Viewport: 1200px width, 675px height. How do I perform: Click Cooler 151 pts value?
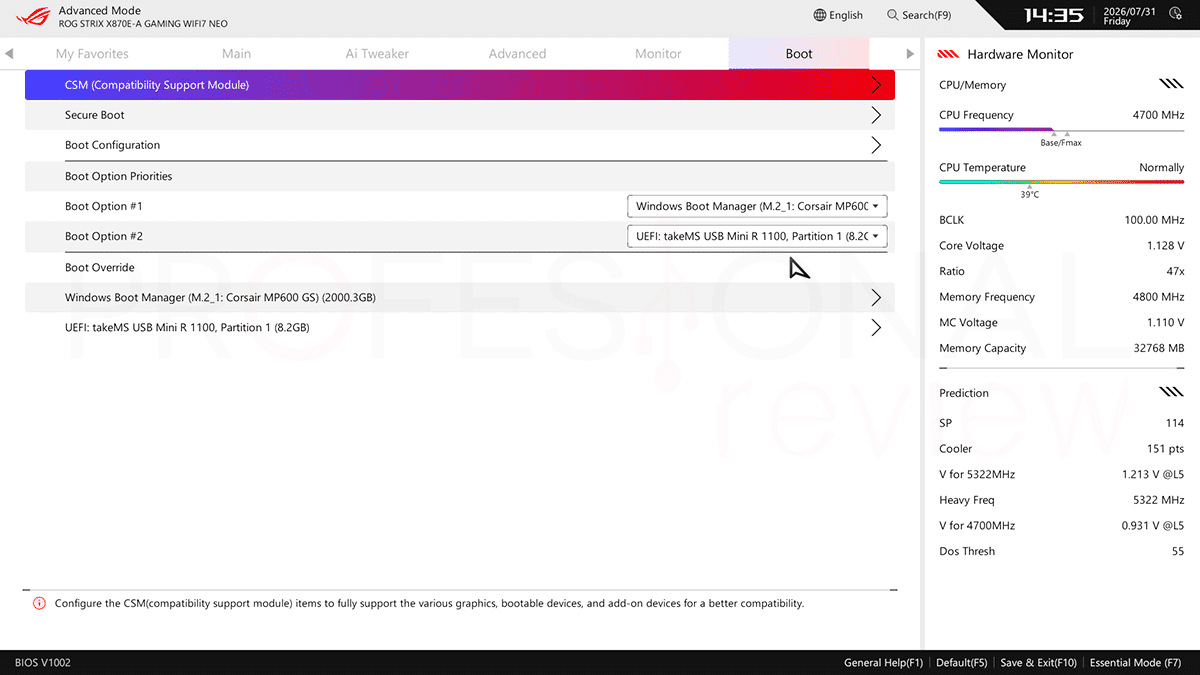[x=1165, y=449]
